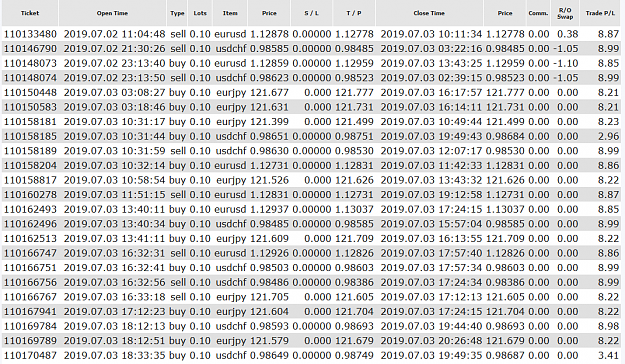Select ticket number 110148074

pyautogui.click(x=30, y=78)
